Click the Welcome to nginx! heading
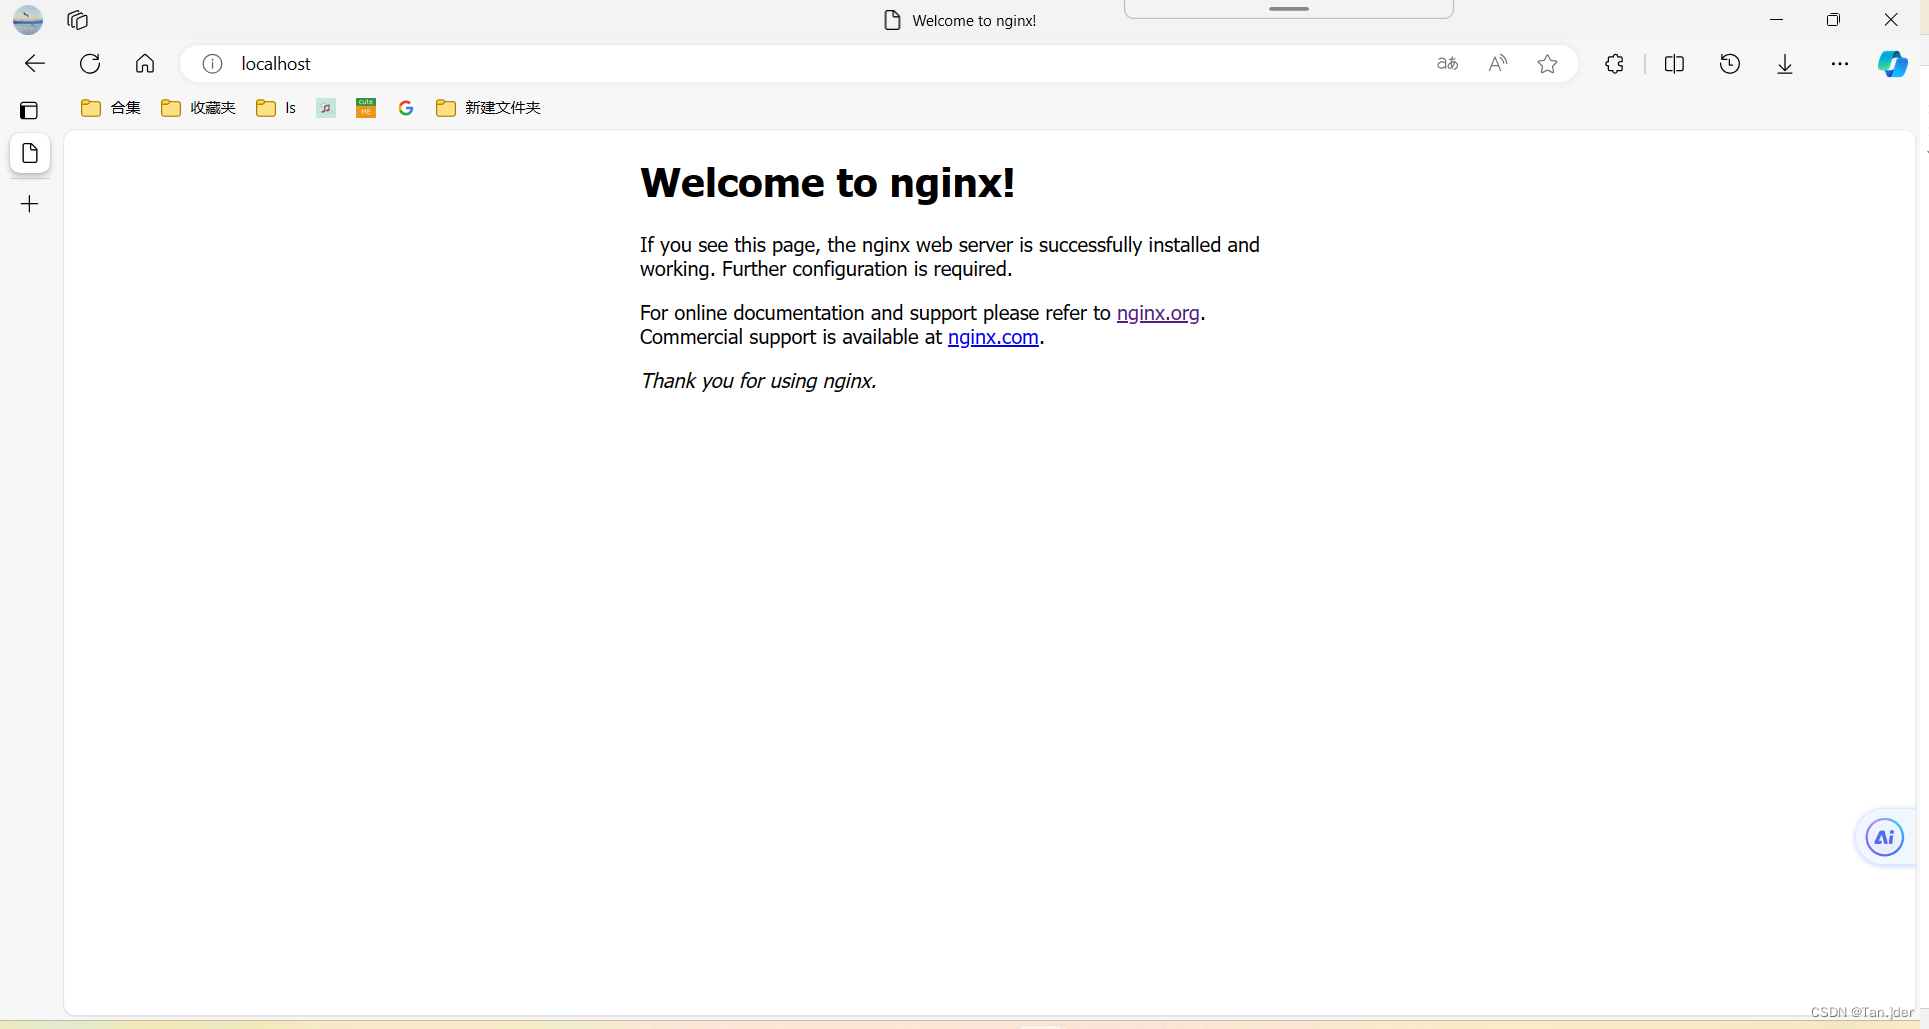Image resolution: width=1929 pixels, height=1029 pixels. coord(828,183)
